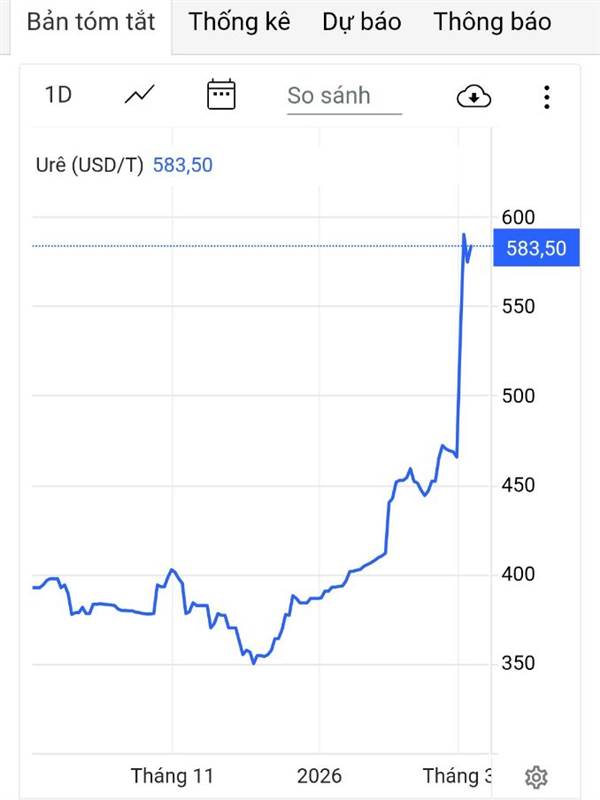600x800 pixels.
Task: Click the 350 price axis label
Action: click(519, 663)
